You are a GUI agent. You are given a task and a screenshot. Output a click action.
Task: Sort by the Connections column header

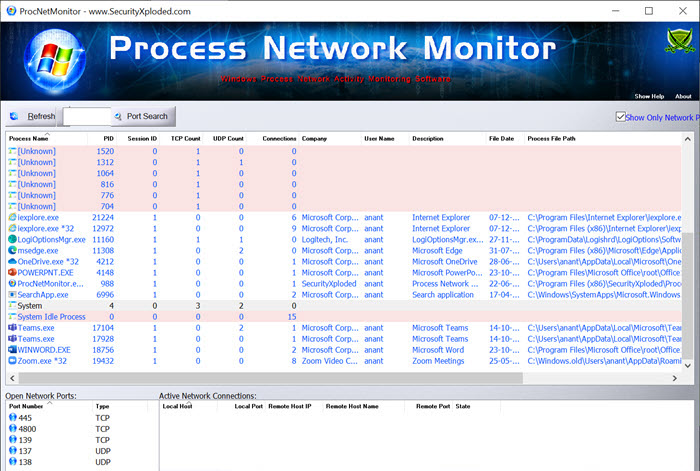(x=279, y=138)
